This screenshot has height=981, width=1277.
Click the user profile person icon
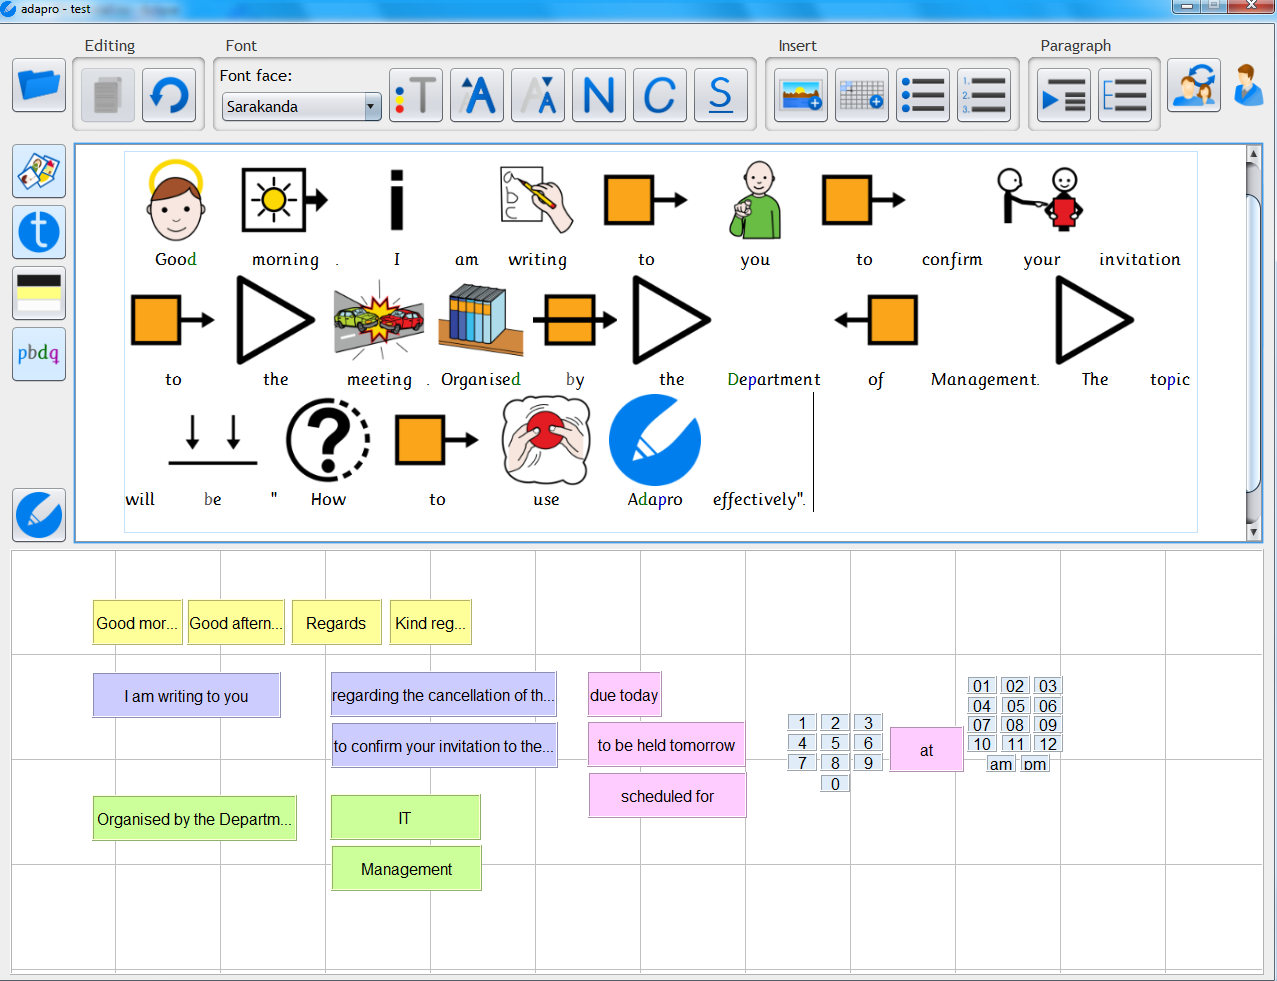click(1248, 85)
